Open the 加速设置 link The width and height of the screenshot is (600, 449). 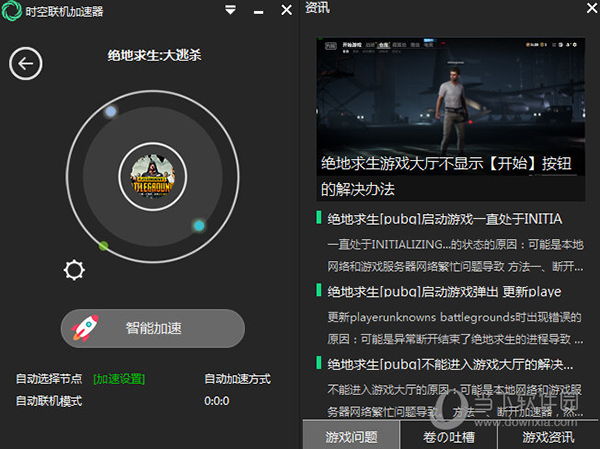pos(119,379)
